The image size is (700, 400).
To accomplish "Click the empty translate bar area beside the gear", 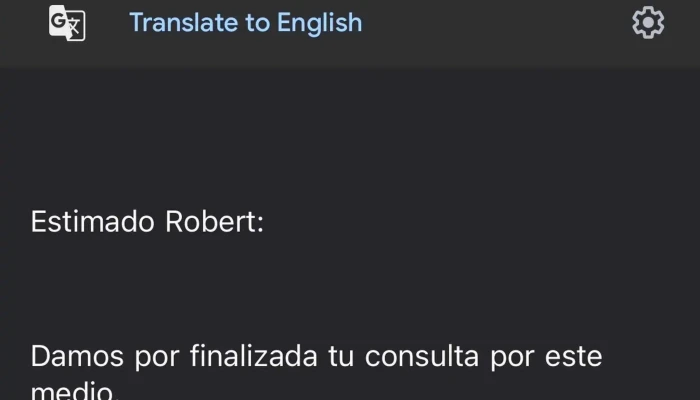I will [x=496, y=23].
